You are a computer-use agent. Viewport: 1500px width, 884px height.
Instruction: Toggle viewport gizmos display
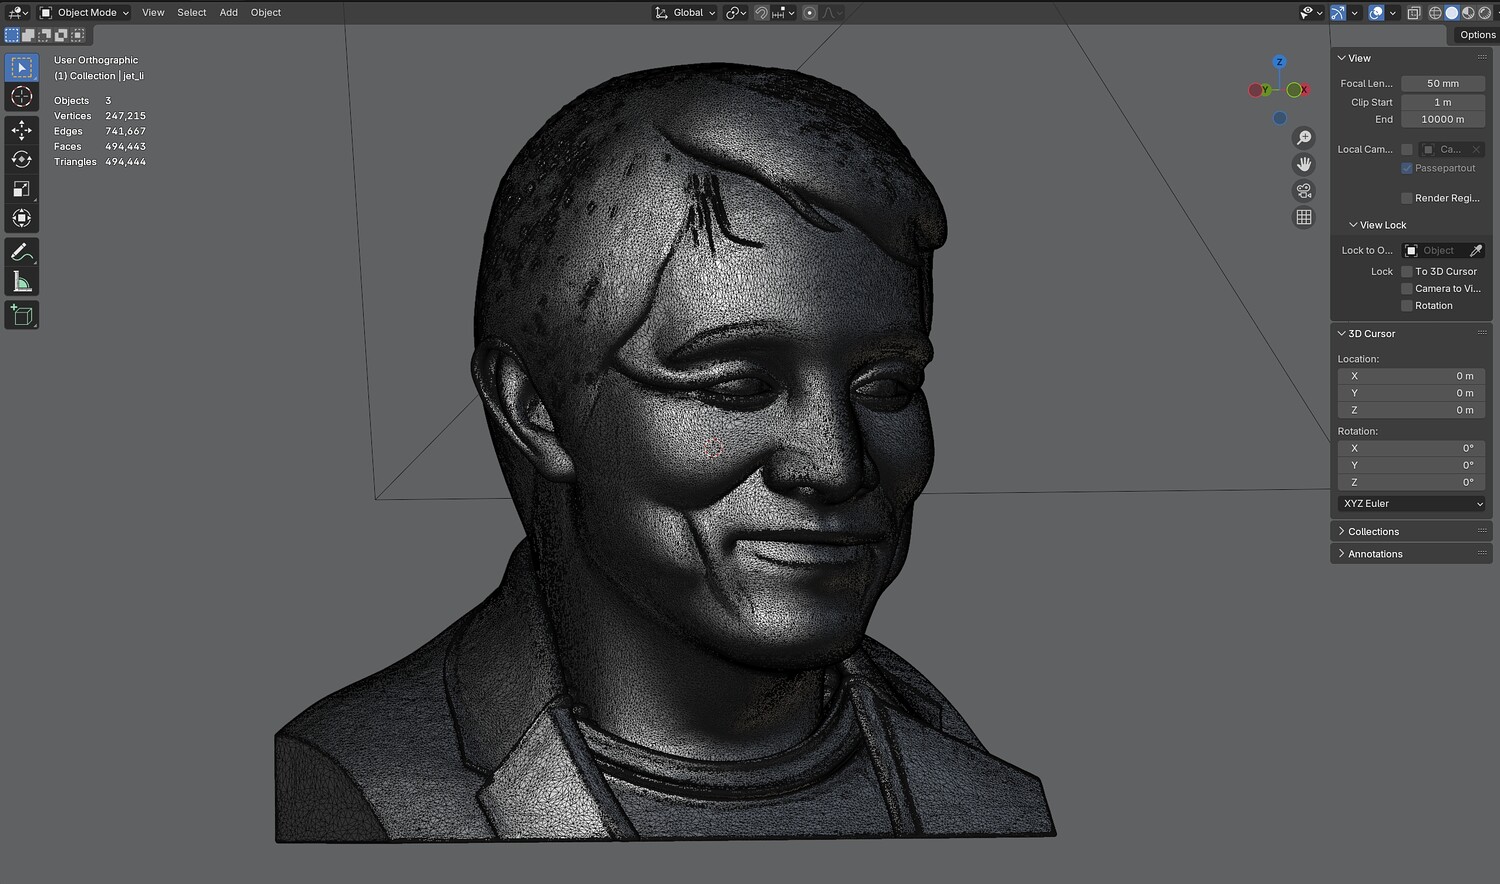[1337, 13]
